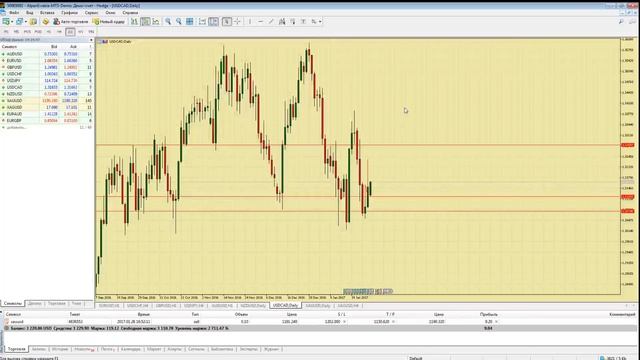Open the Вставка menu
The width and height of the screenshot is (640, 360).
point(47,13)
